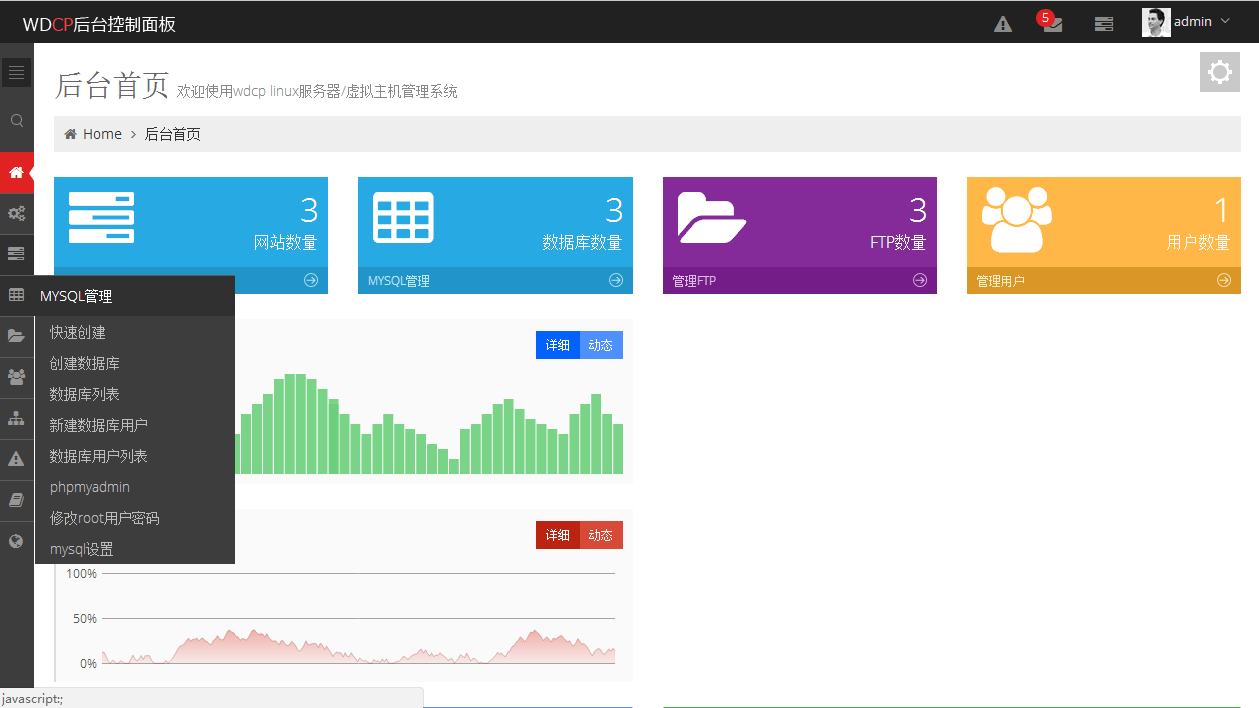Click the 后台首页 breadcrumb text
1259x708 pixels.
point(173,134)
